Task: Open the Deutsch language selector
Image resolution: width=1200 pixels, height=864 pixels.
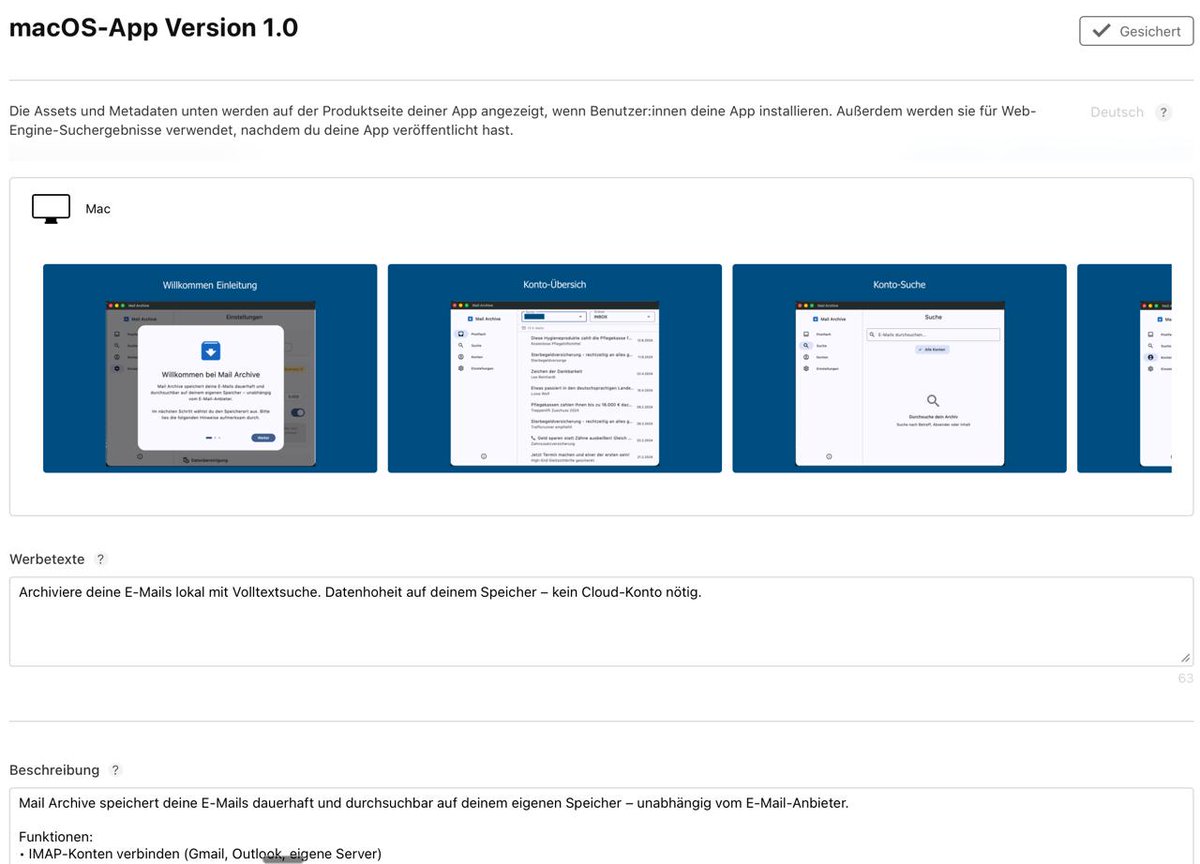Action: click(1117, 112)
